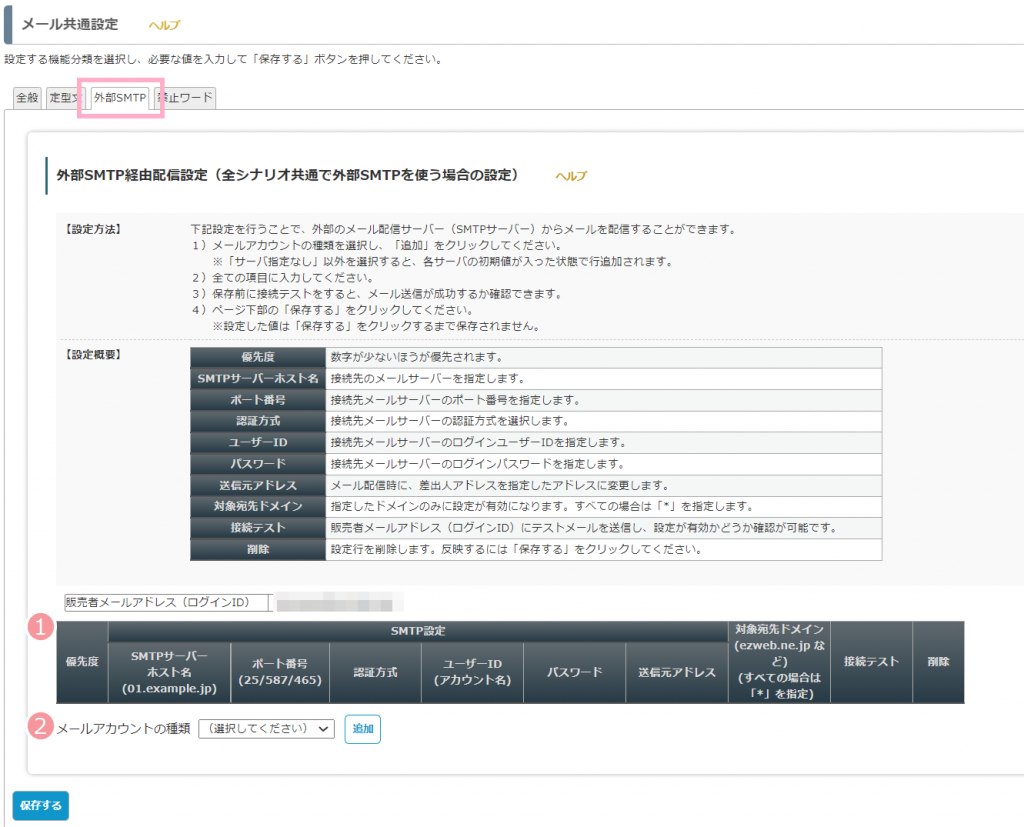Click 対象宛先ドメイン row label in 設定概要
The image size is (1024, 827).
258,506
